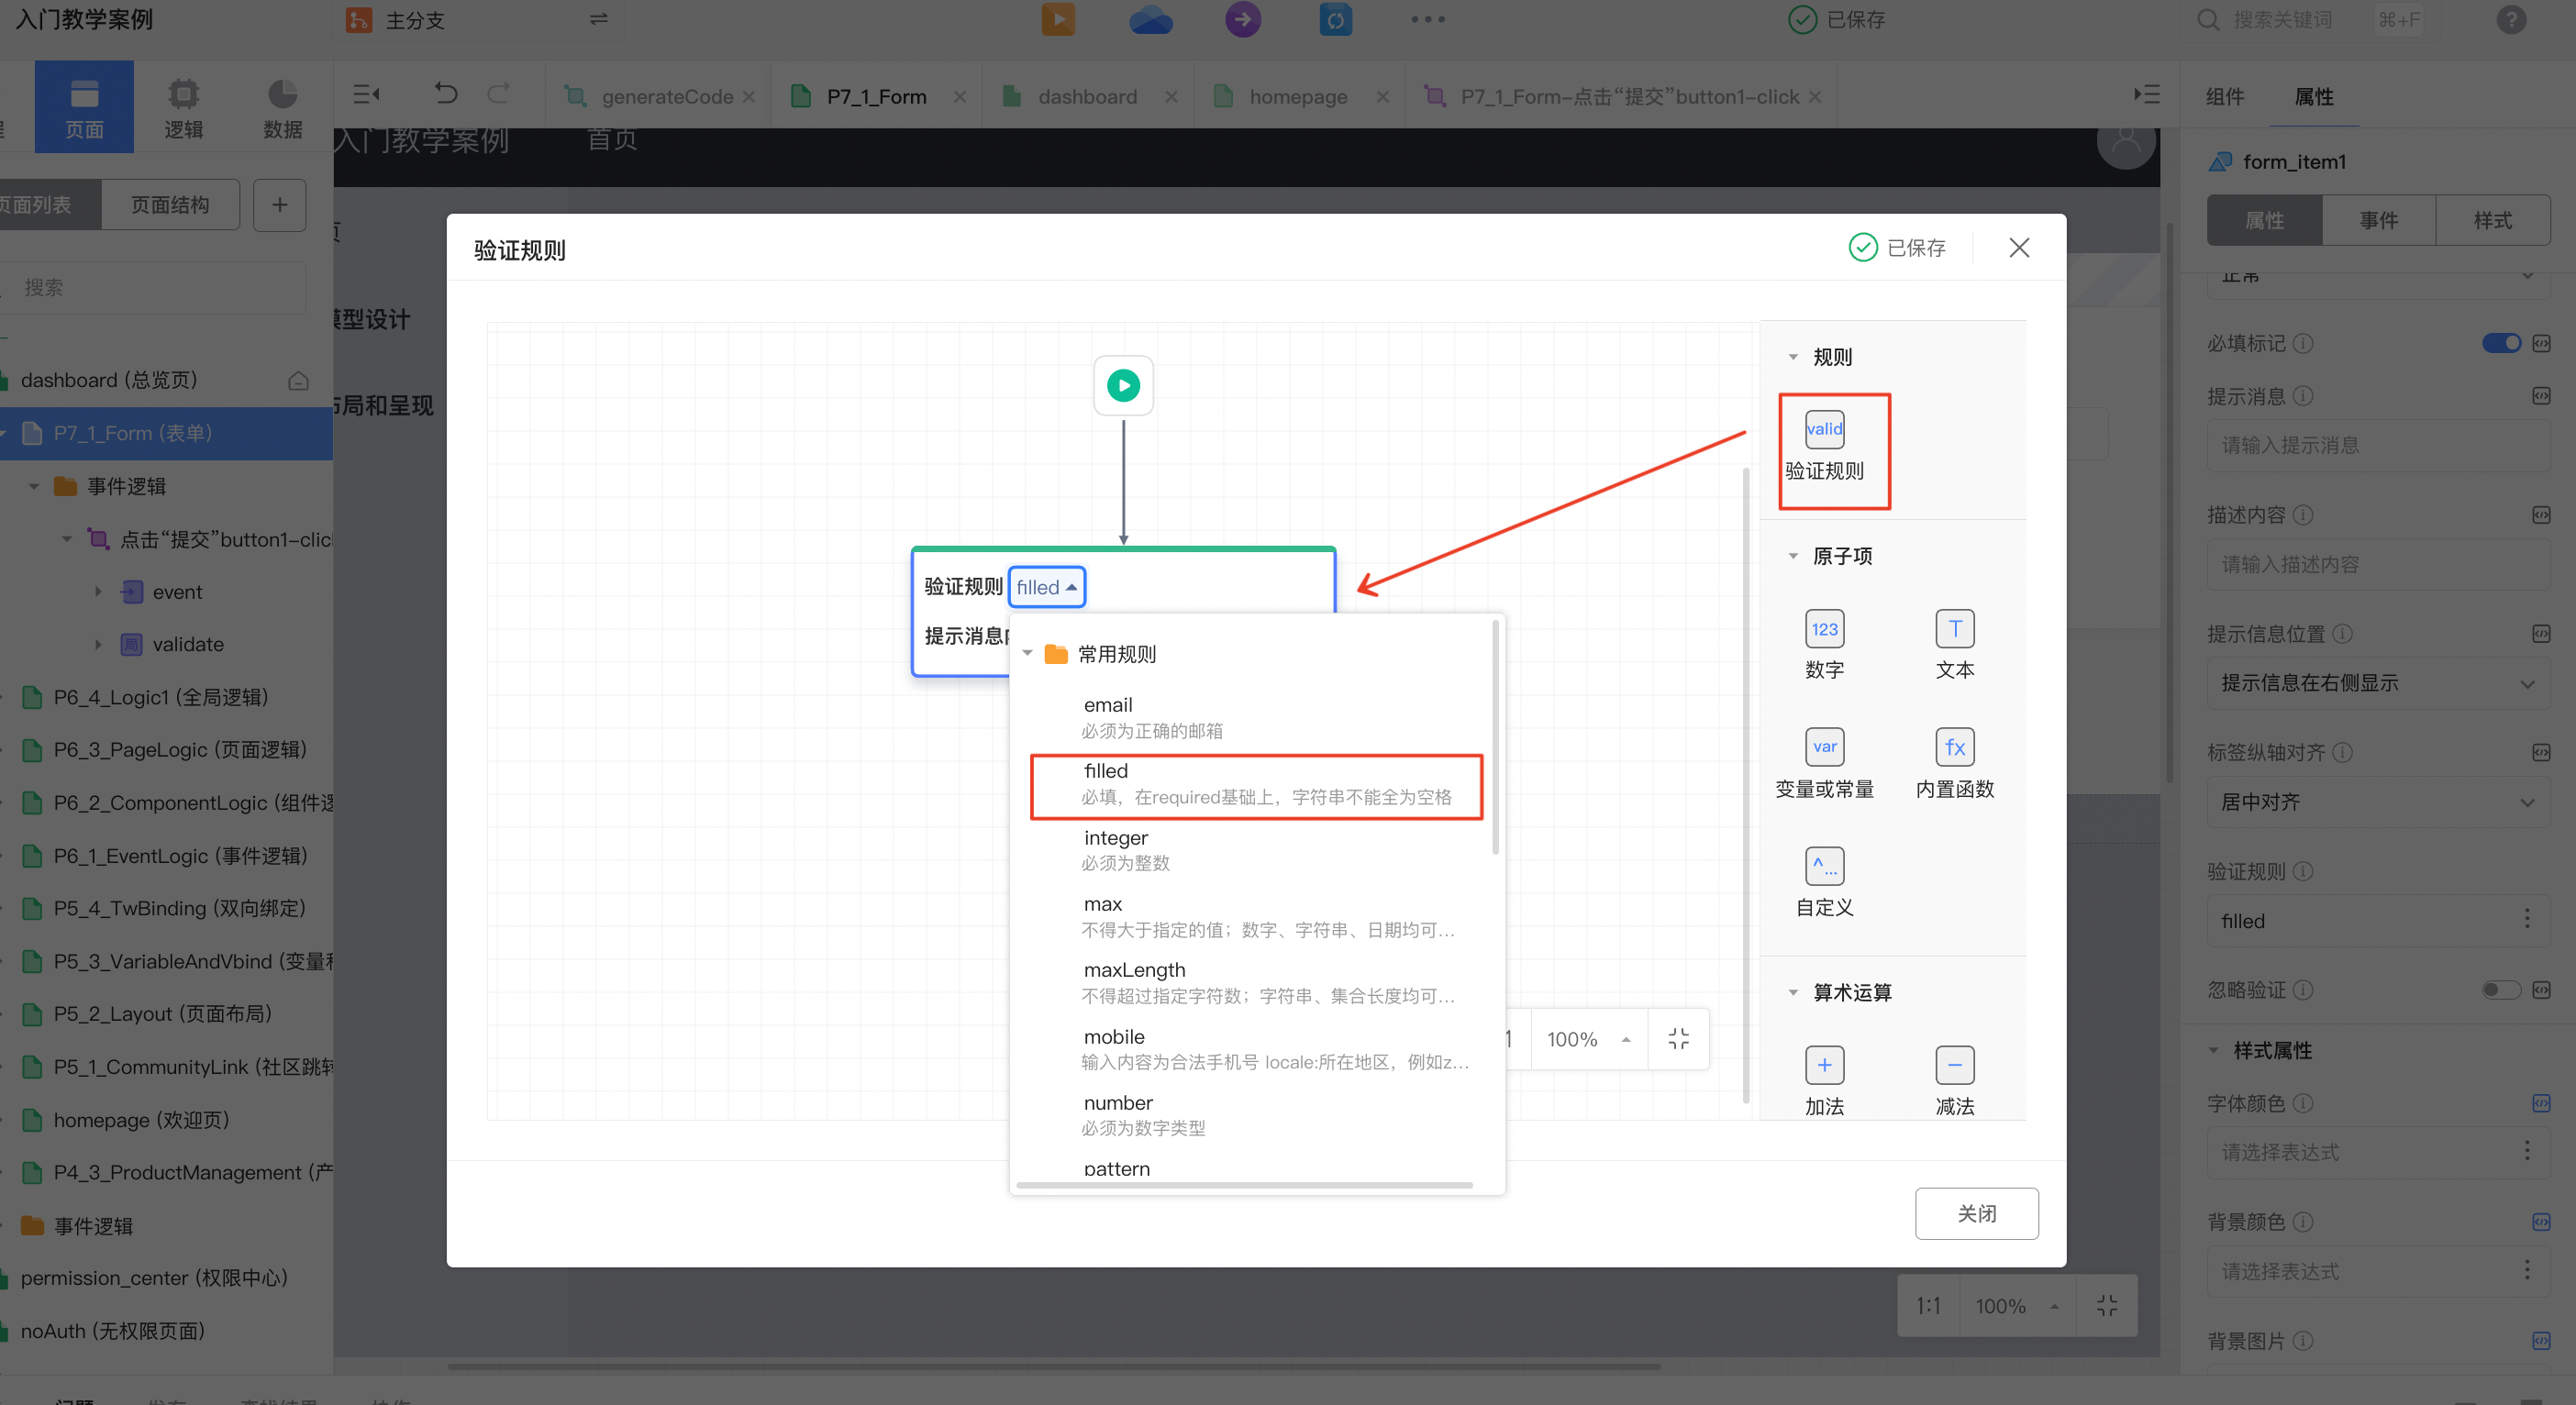This screenshot has width=2576, height=1405.
Task: Collapse the left panel toggle icon
Action: [367, 95]
